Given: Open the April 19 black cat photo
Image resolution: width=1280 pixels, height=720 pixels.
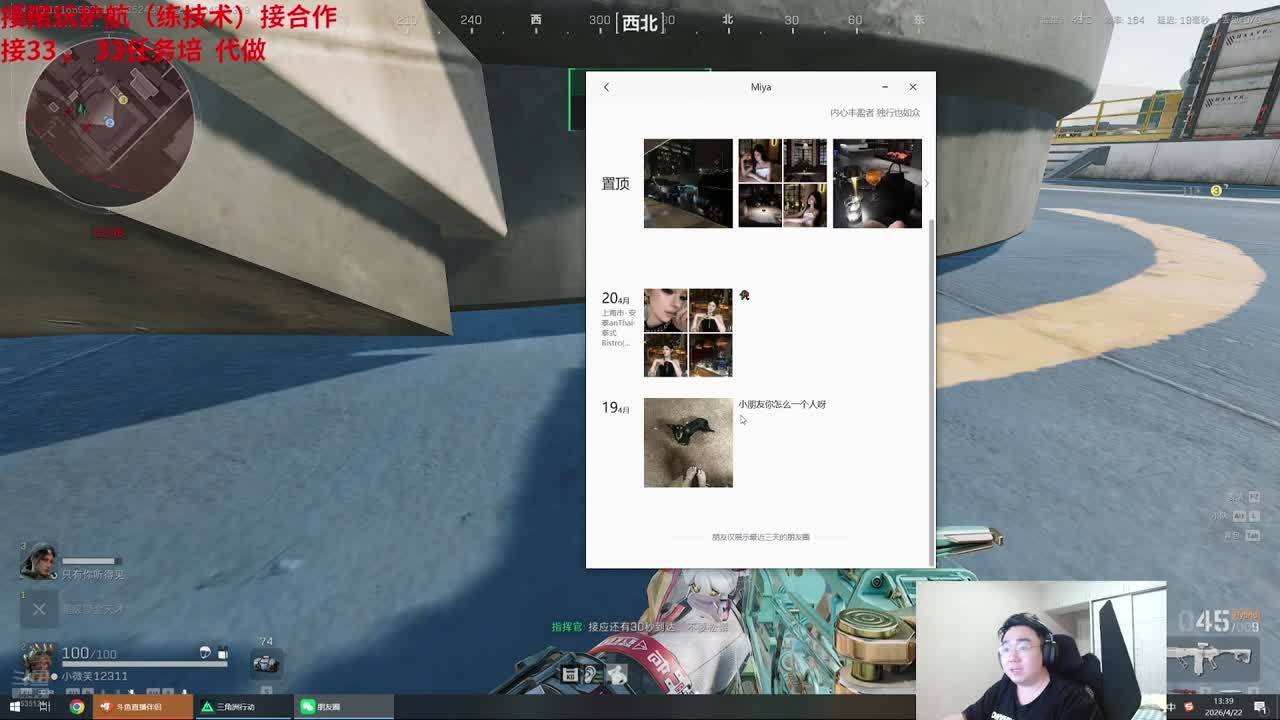Looking at the screenshot, I should coord(688,443).
